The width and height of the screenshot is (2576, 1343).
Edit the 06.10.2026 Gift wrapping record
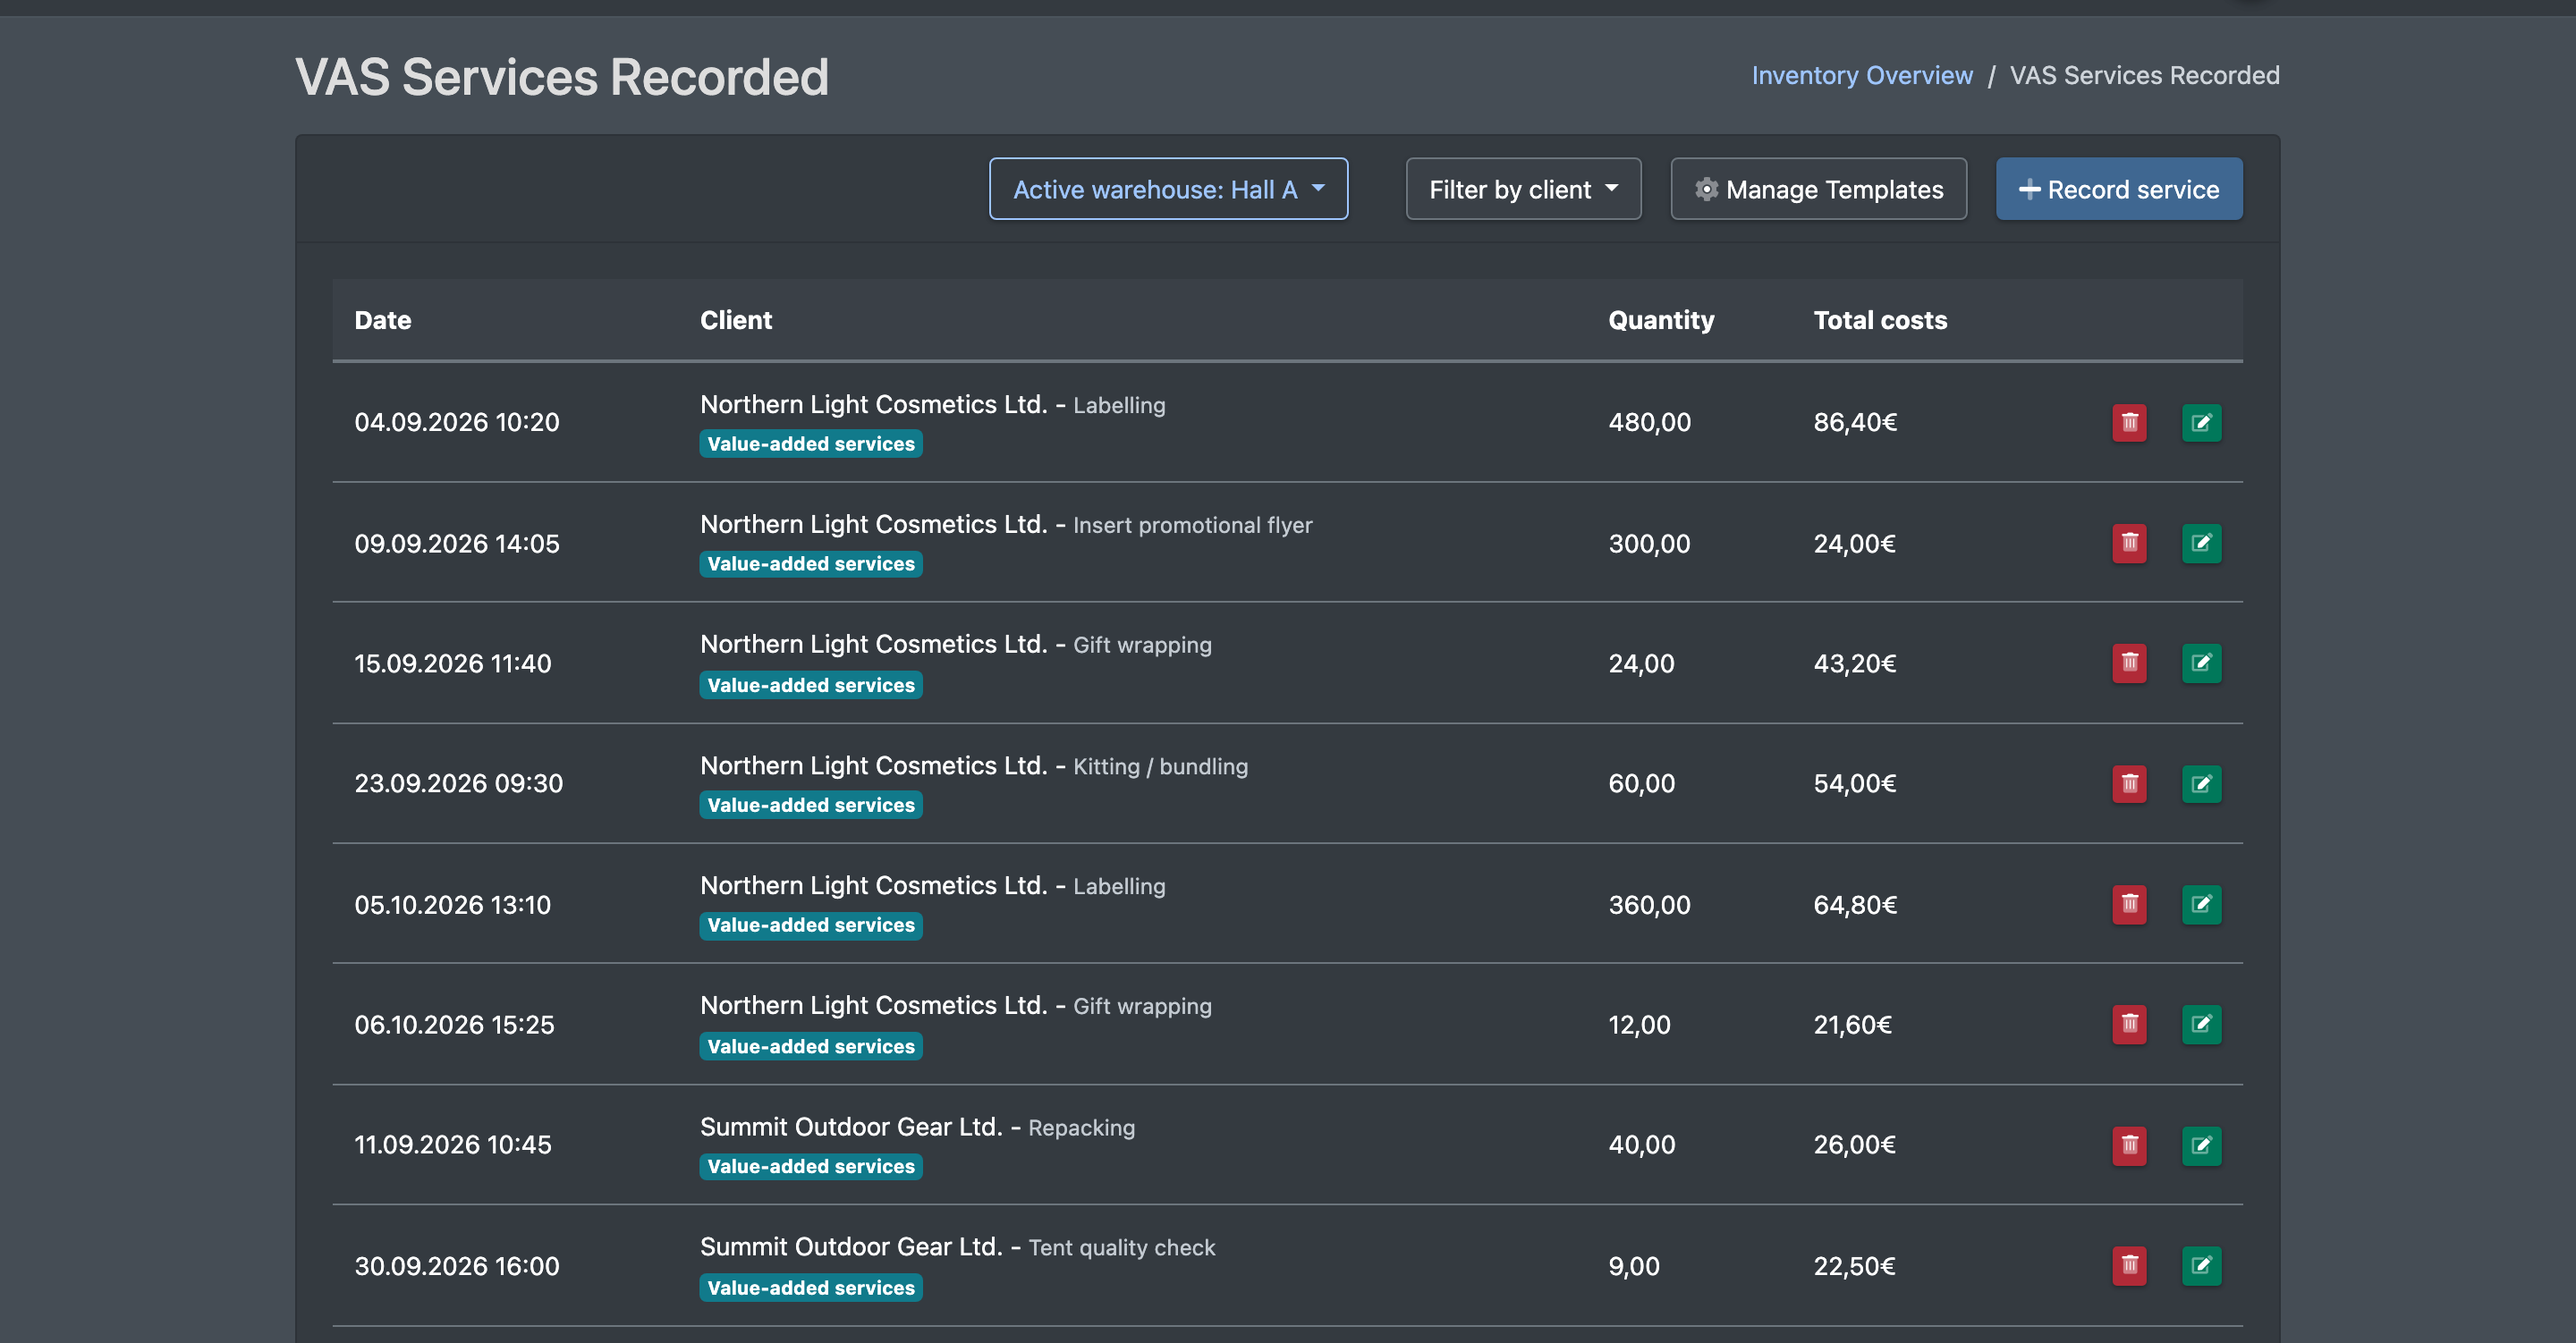[2201, 1024]
